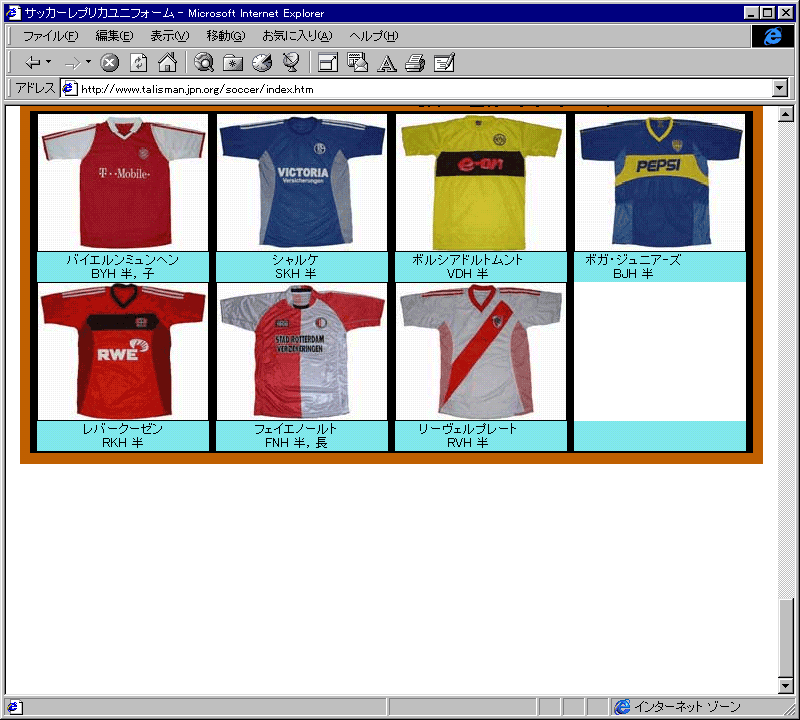This screenshot has width=800, height=720.
Task: Click the product code BJH 半
Action: tap(633, 274)
